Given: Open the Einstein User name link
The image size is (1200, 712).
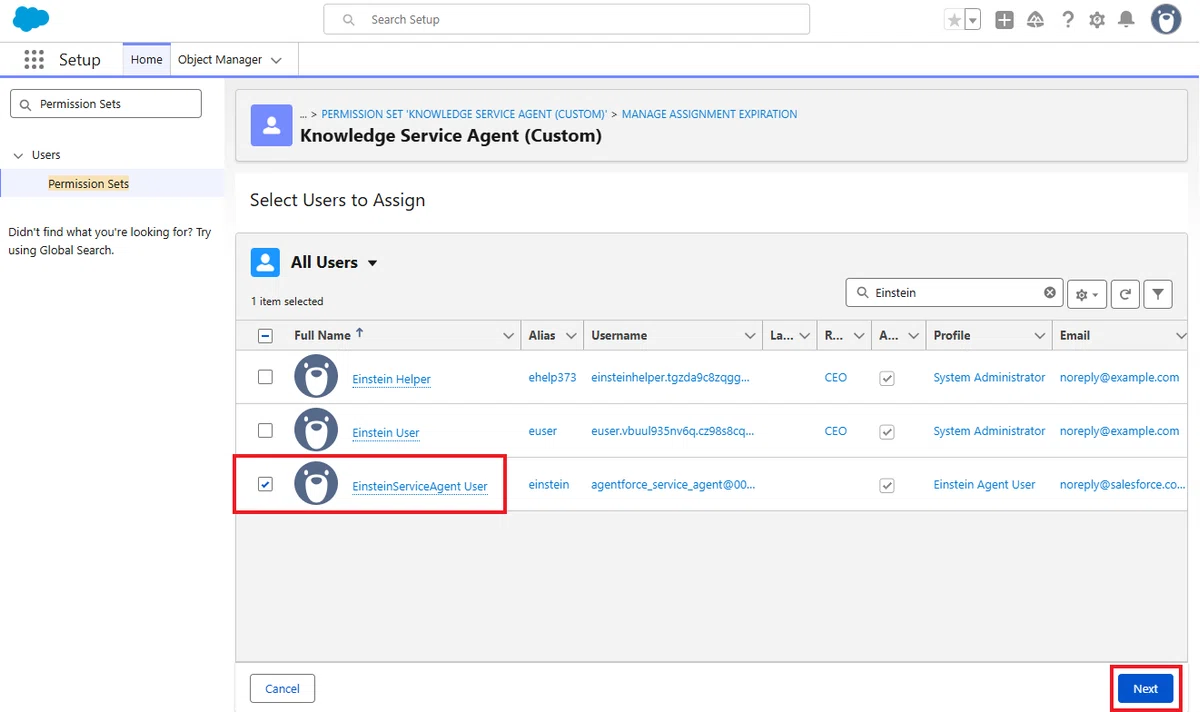Looking at the screenshot, I should pyautogui.click(x=386, y=433).
